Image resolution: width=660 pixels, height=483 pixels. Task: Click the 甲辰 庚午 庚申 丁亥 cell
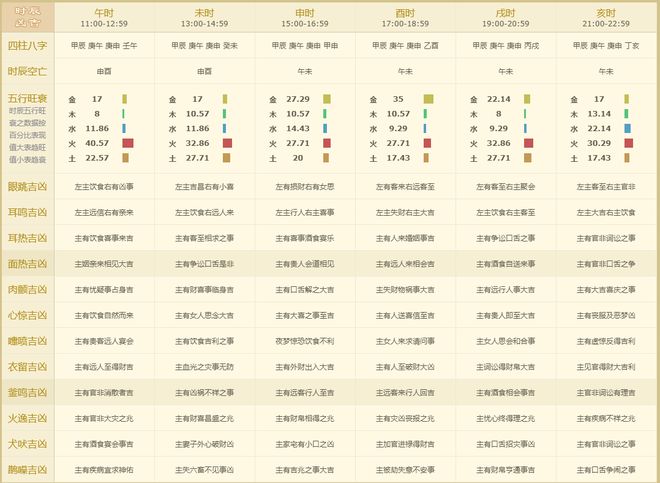coord(606,45)
